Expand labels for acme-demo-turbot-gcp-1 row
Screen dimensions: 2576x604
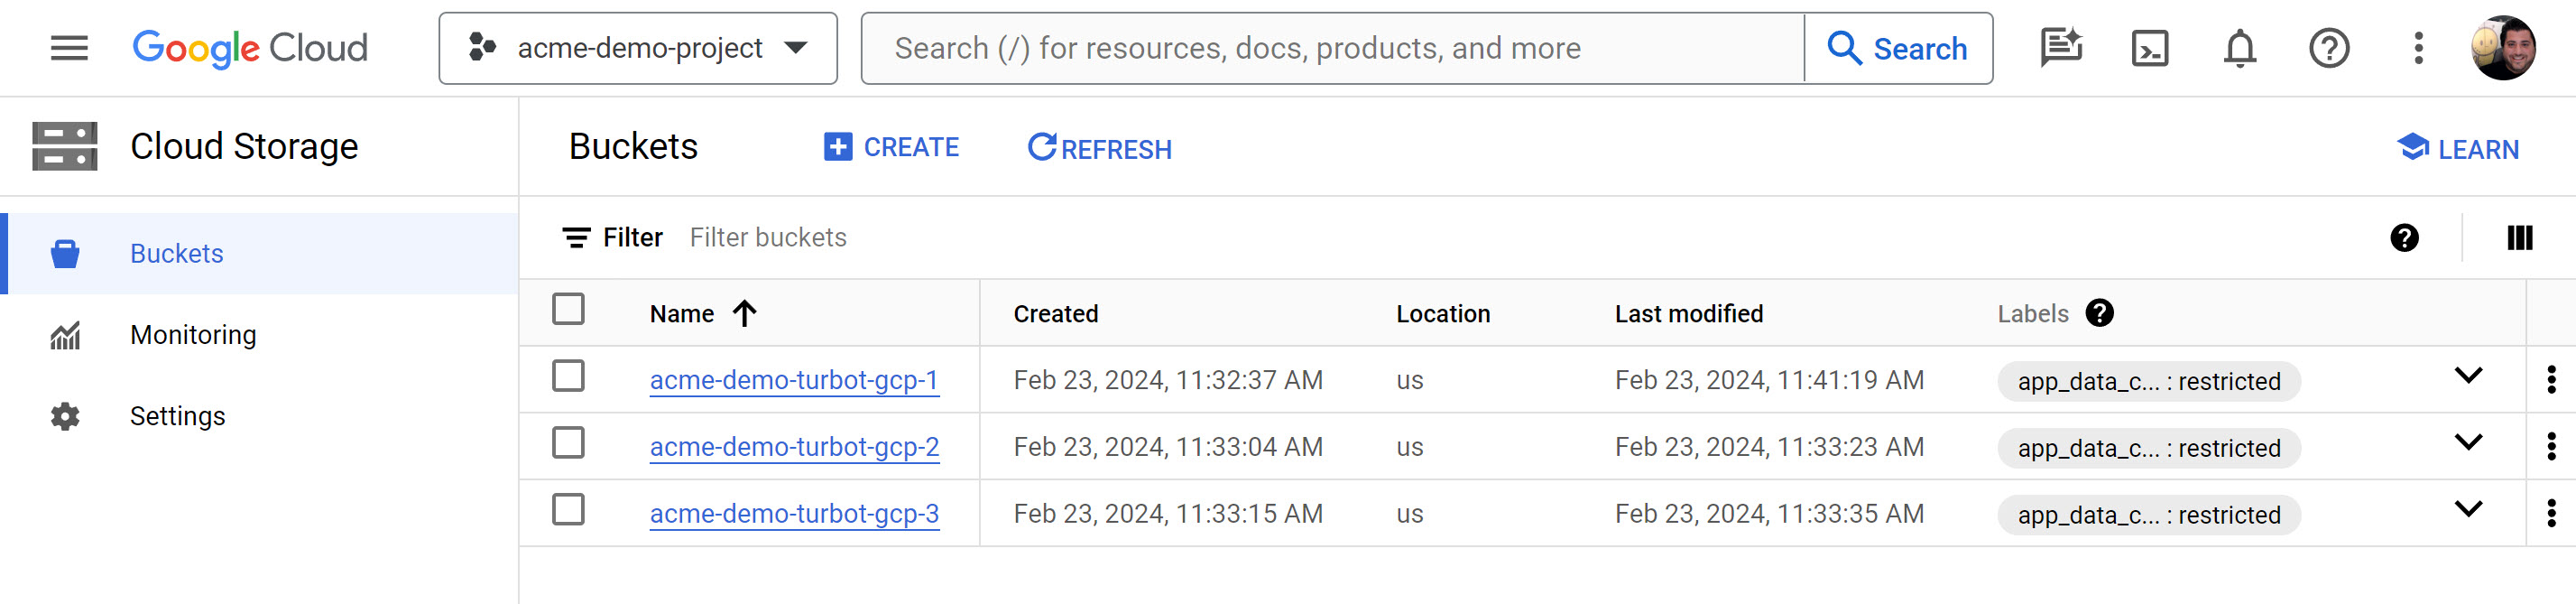[2468, 376]
